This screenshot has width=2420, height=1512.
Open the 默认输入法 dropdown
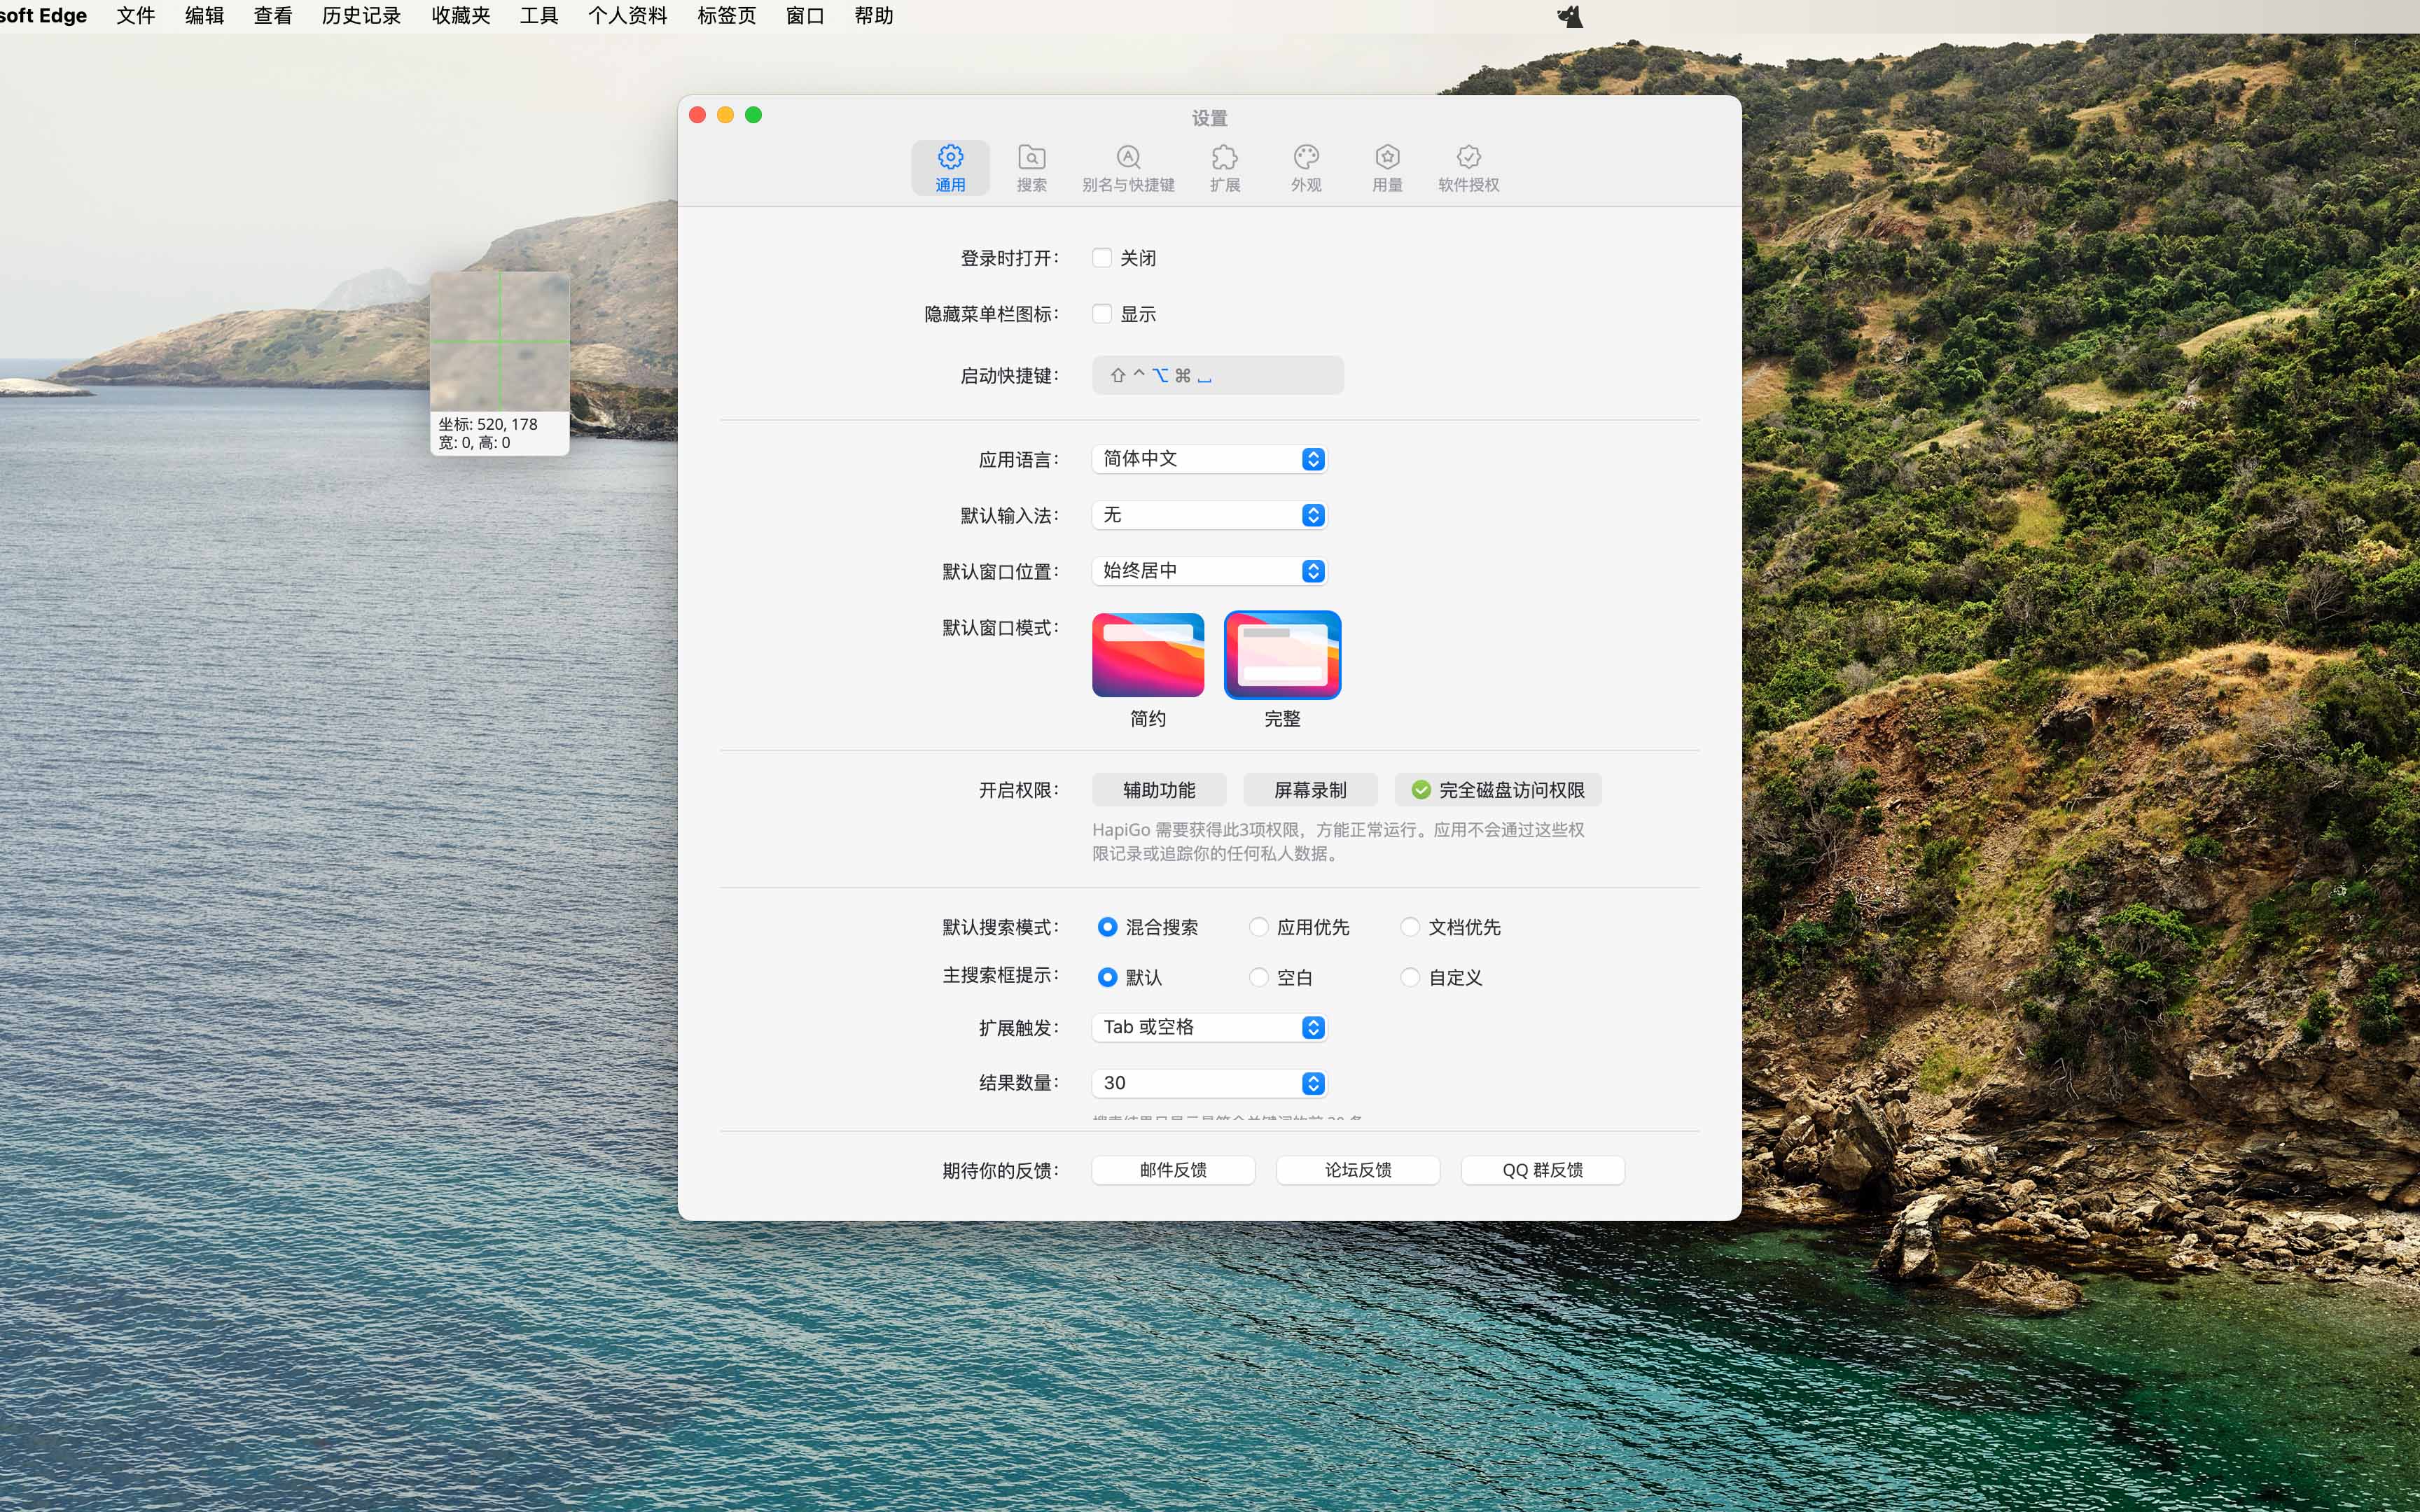pos(1209,515)
